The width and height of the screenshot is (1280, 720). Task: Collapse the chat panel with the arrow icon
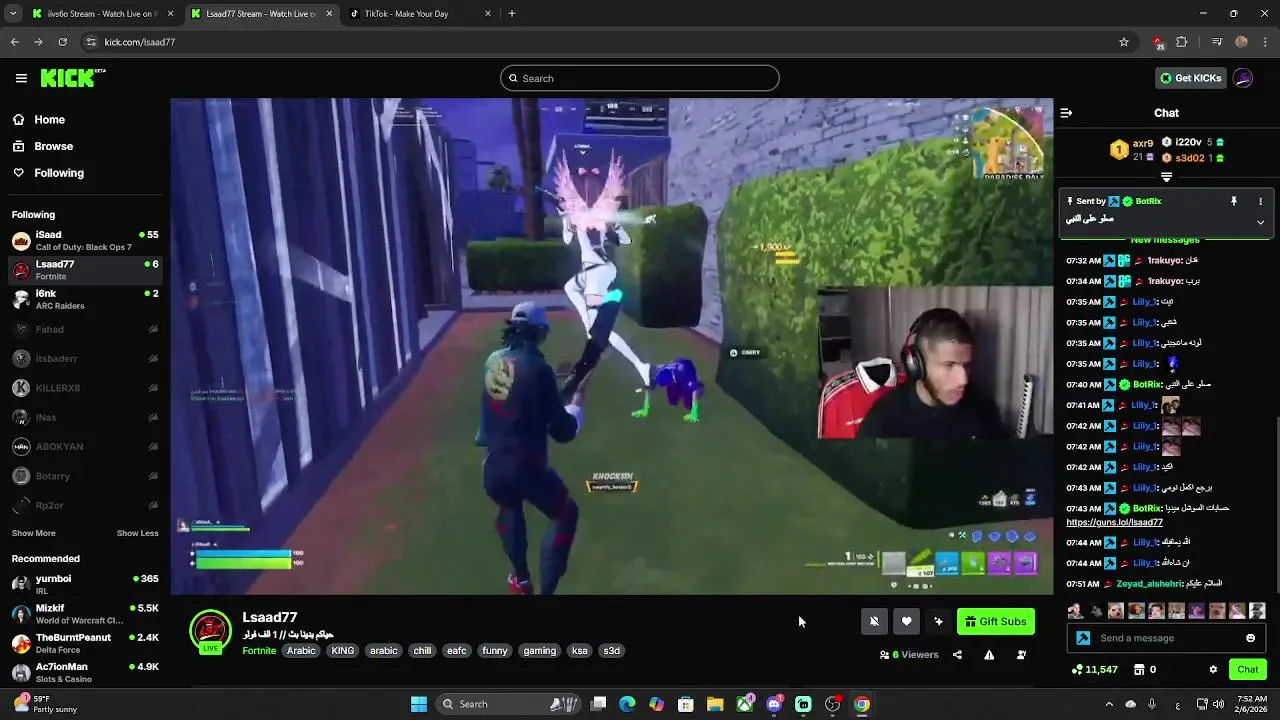tap(1066, 113)
